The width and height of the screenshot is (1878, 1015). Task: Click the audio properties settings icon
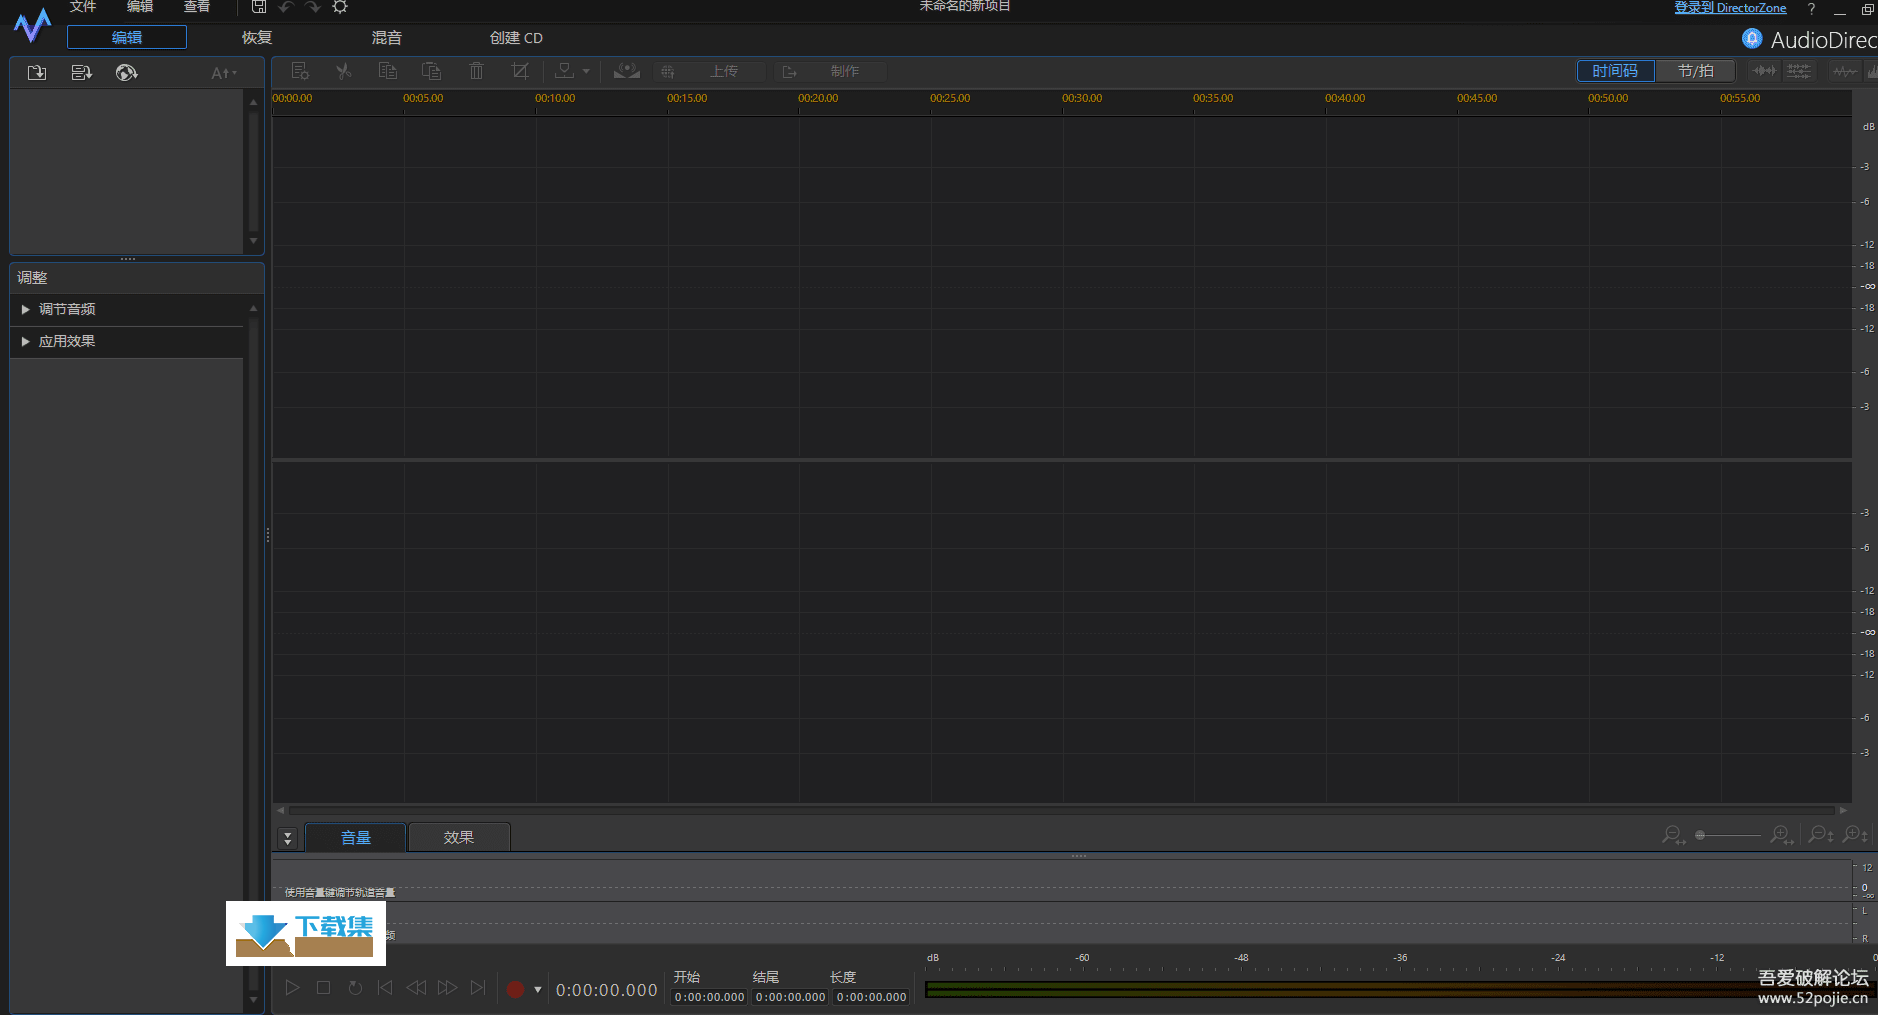pos(300,71)
